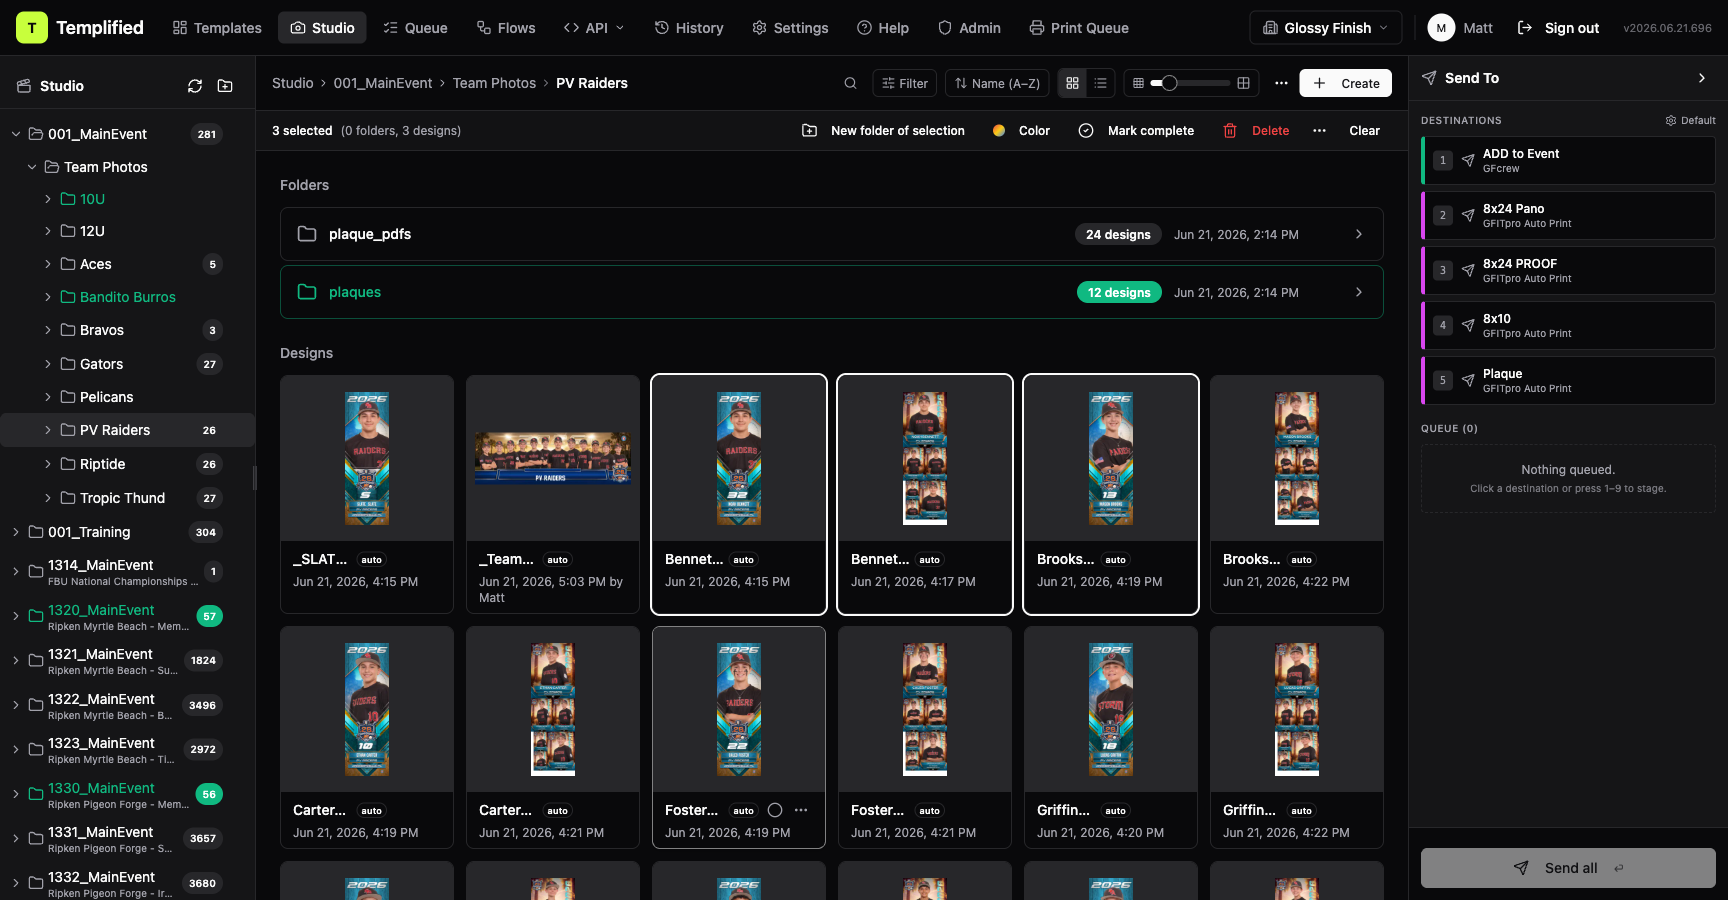Image resolution: width=1728 pixels, height=900 pixels.
Task: Open selection bar more actions ellipsis
Action: (1319, 131)
